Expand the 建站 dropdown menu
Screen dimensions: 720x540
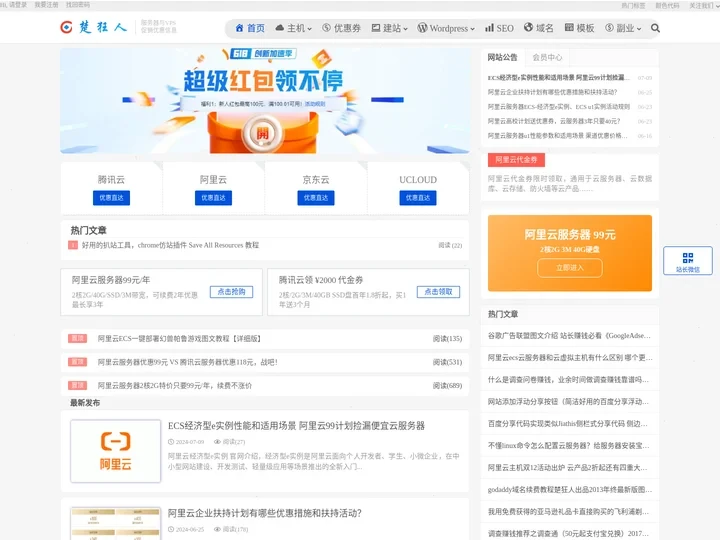389,28
